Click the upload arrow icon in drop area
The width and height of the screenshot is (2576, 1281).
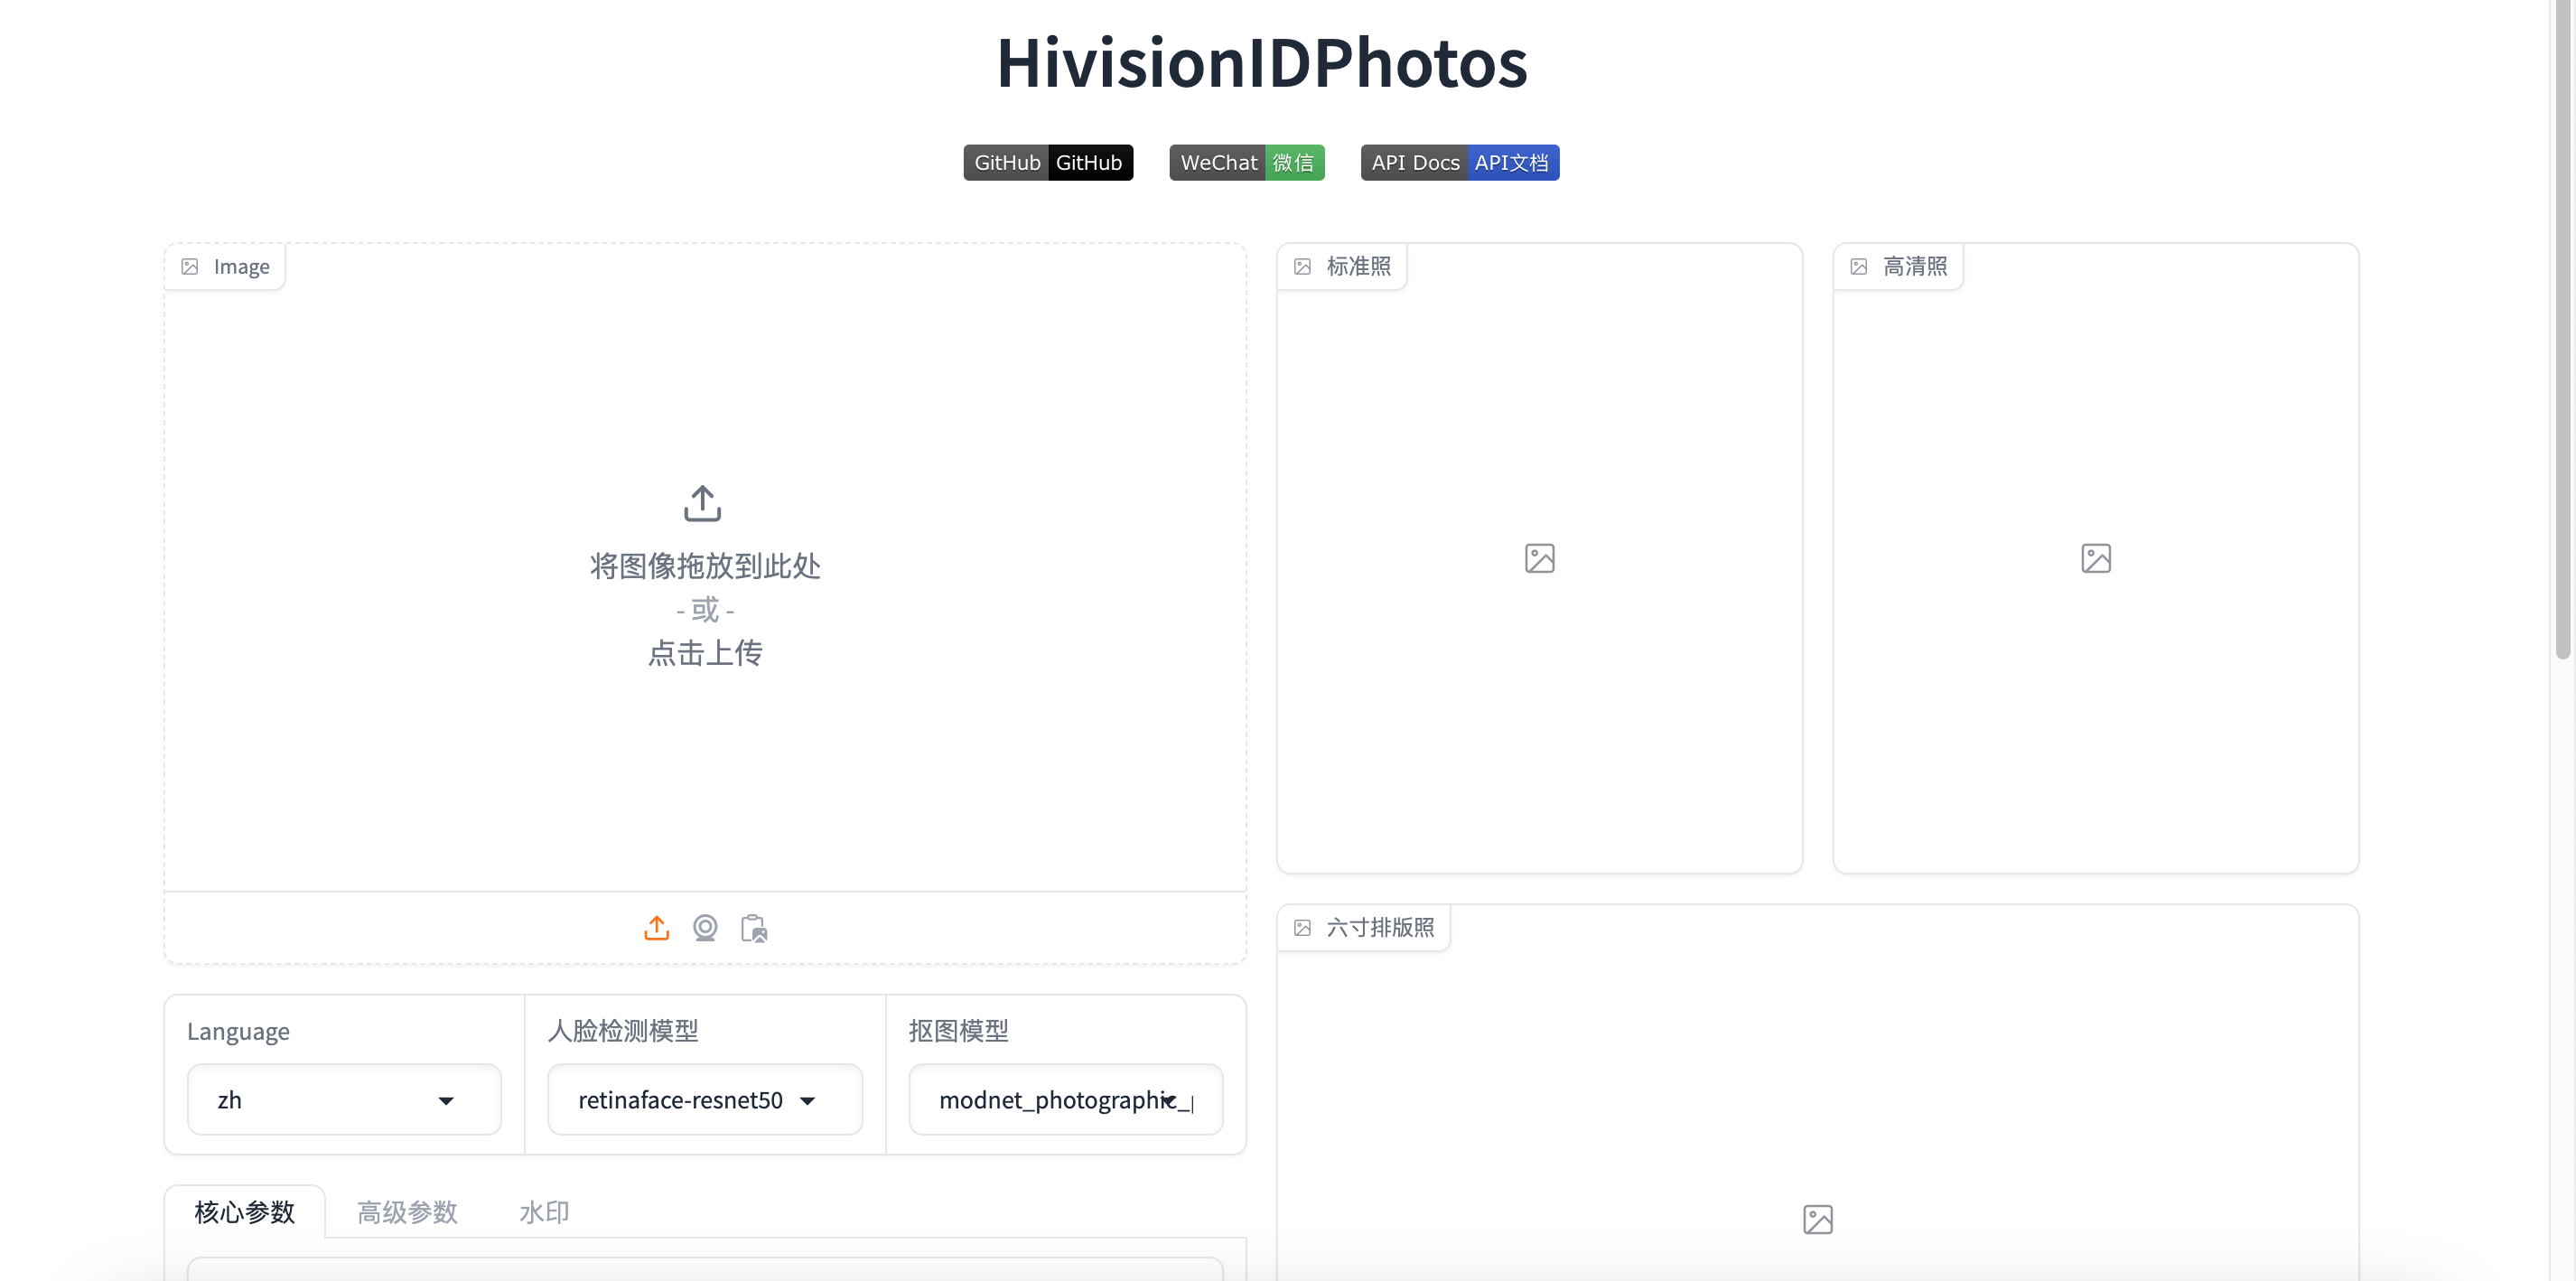click(x=703, y=503)
